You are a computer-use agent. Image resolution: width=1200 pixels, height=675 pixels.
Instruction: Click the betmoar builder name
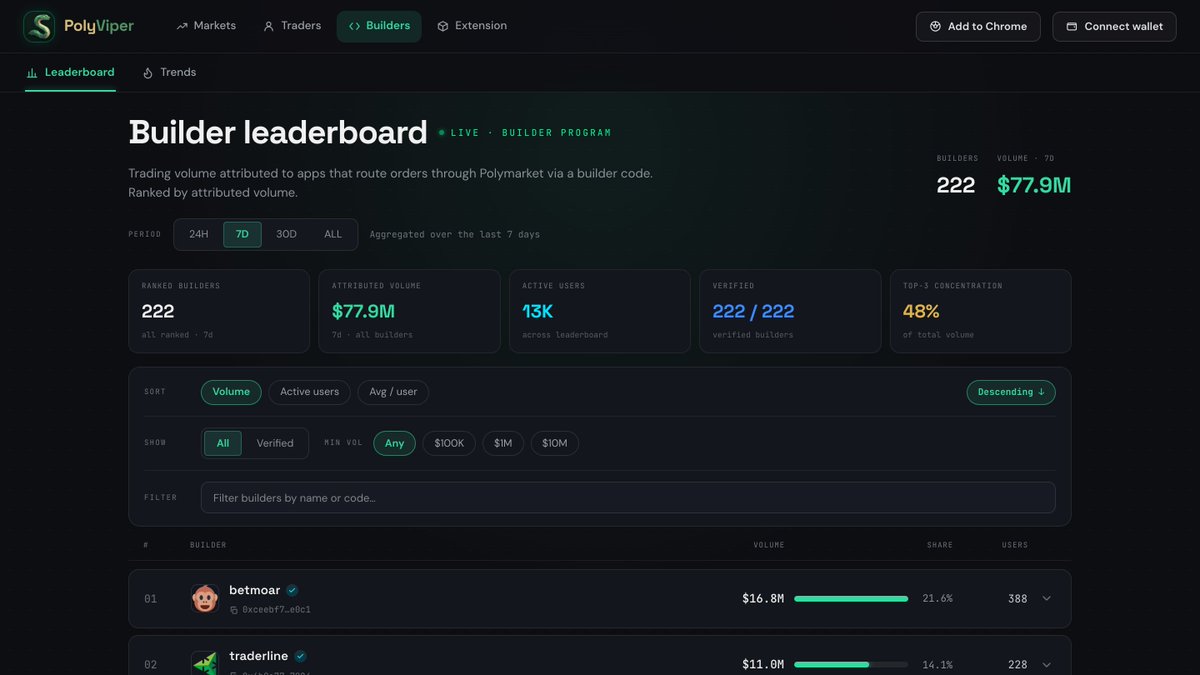(255, 590)
